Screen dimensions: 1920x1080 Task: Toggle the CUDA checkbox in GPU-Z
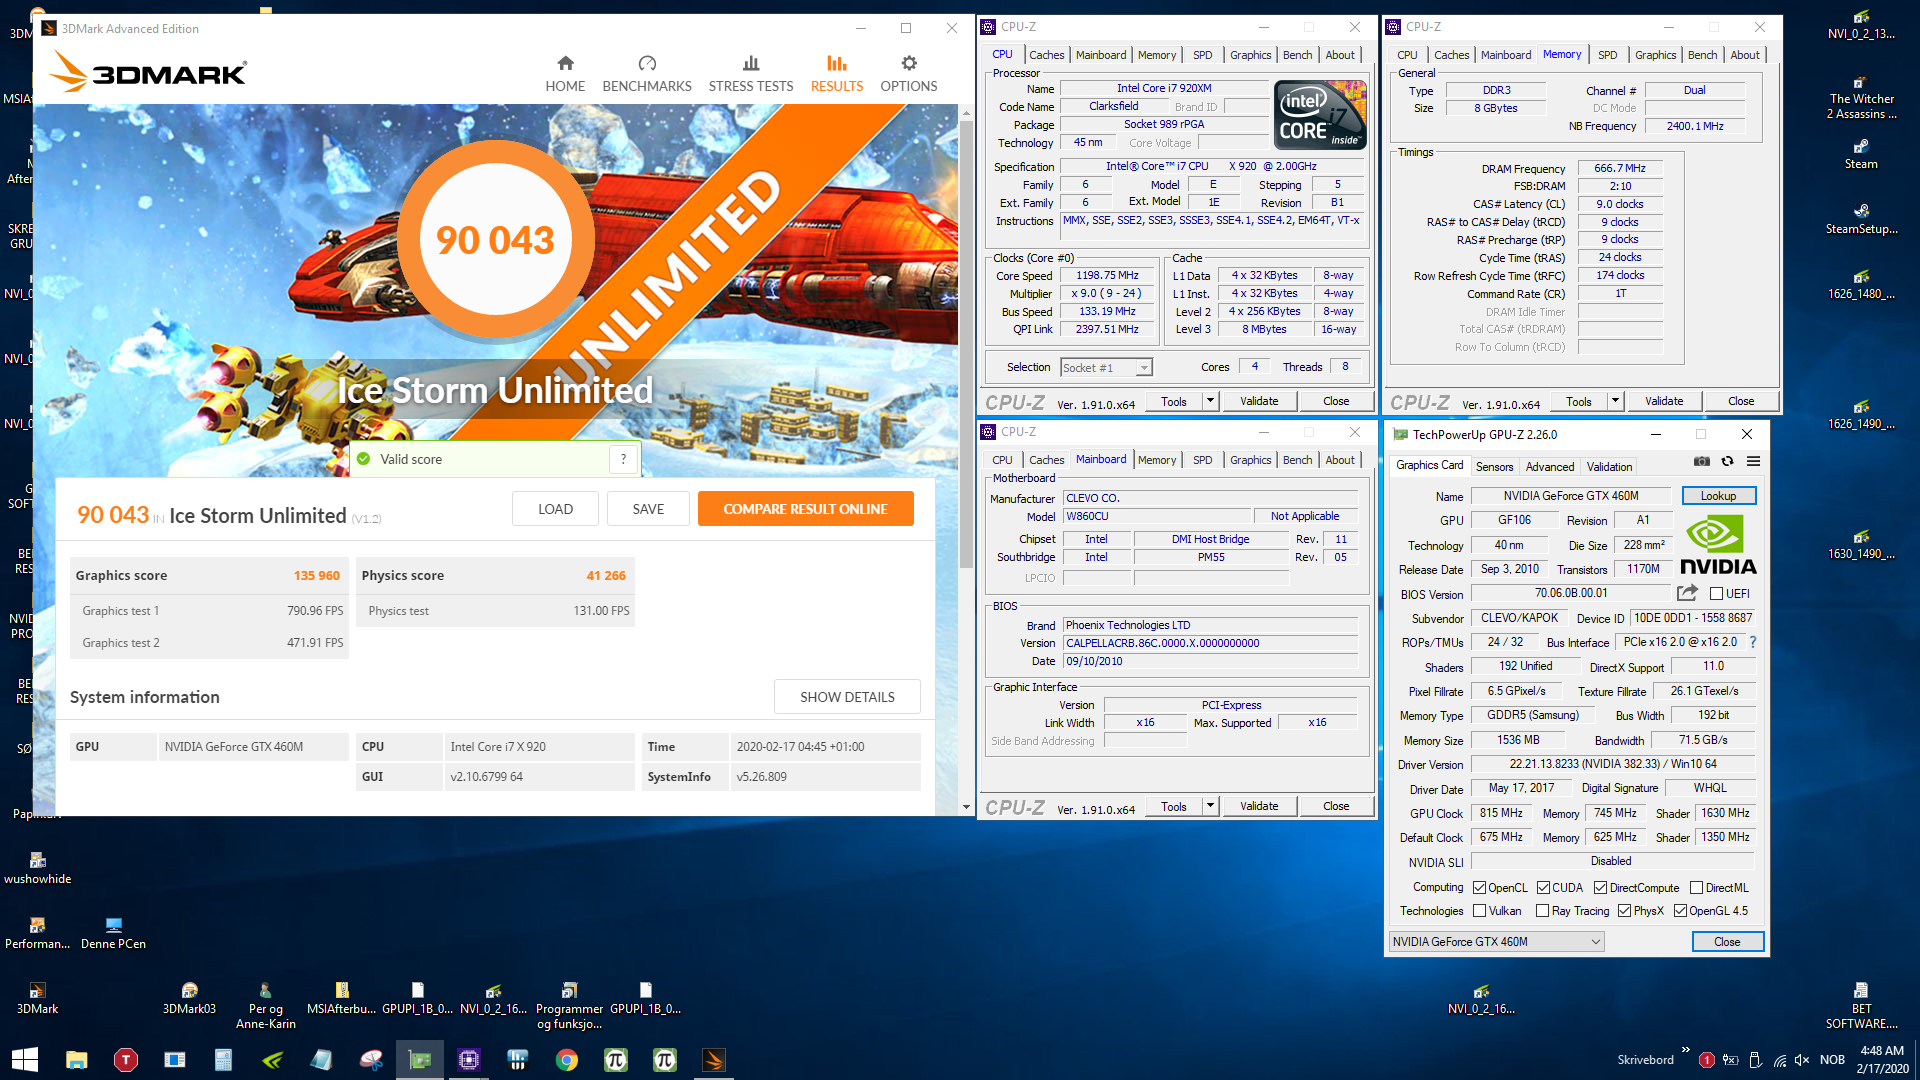pos(1543,888)
